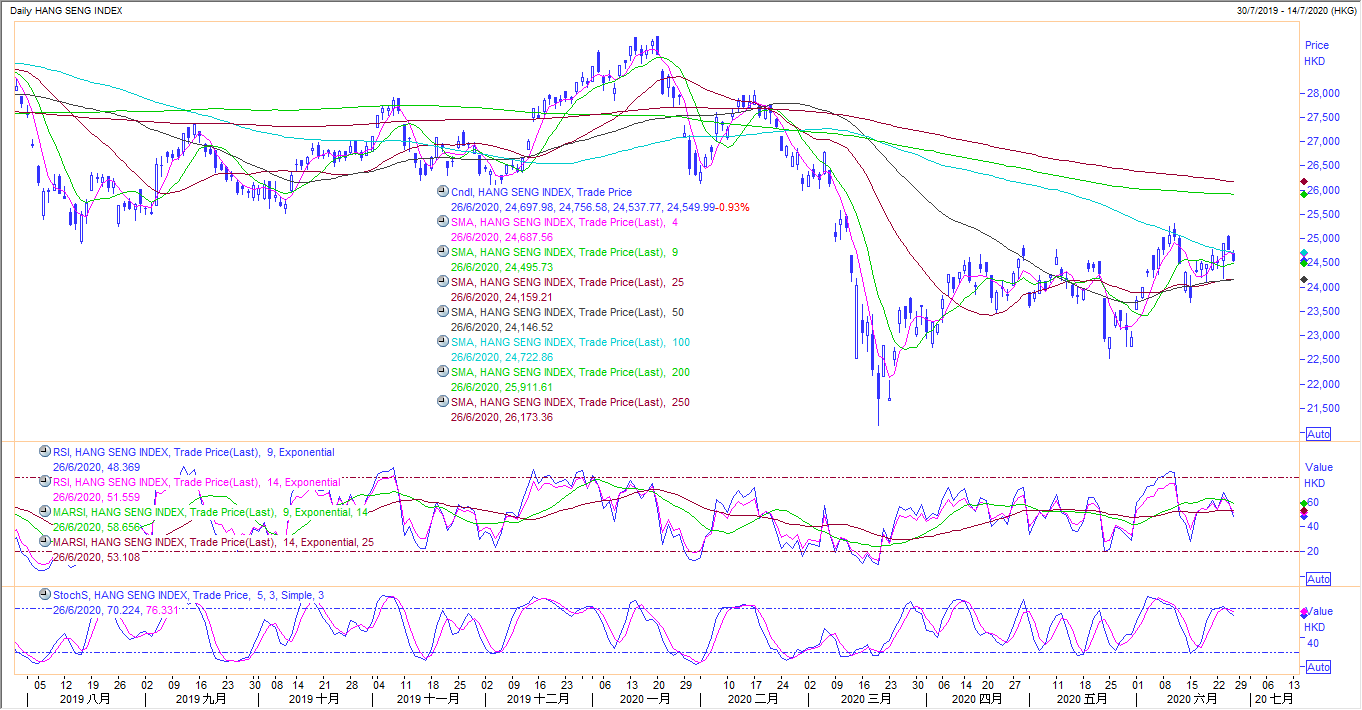
Task: Click the SMA 9 legend label text
Action: 564,252
